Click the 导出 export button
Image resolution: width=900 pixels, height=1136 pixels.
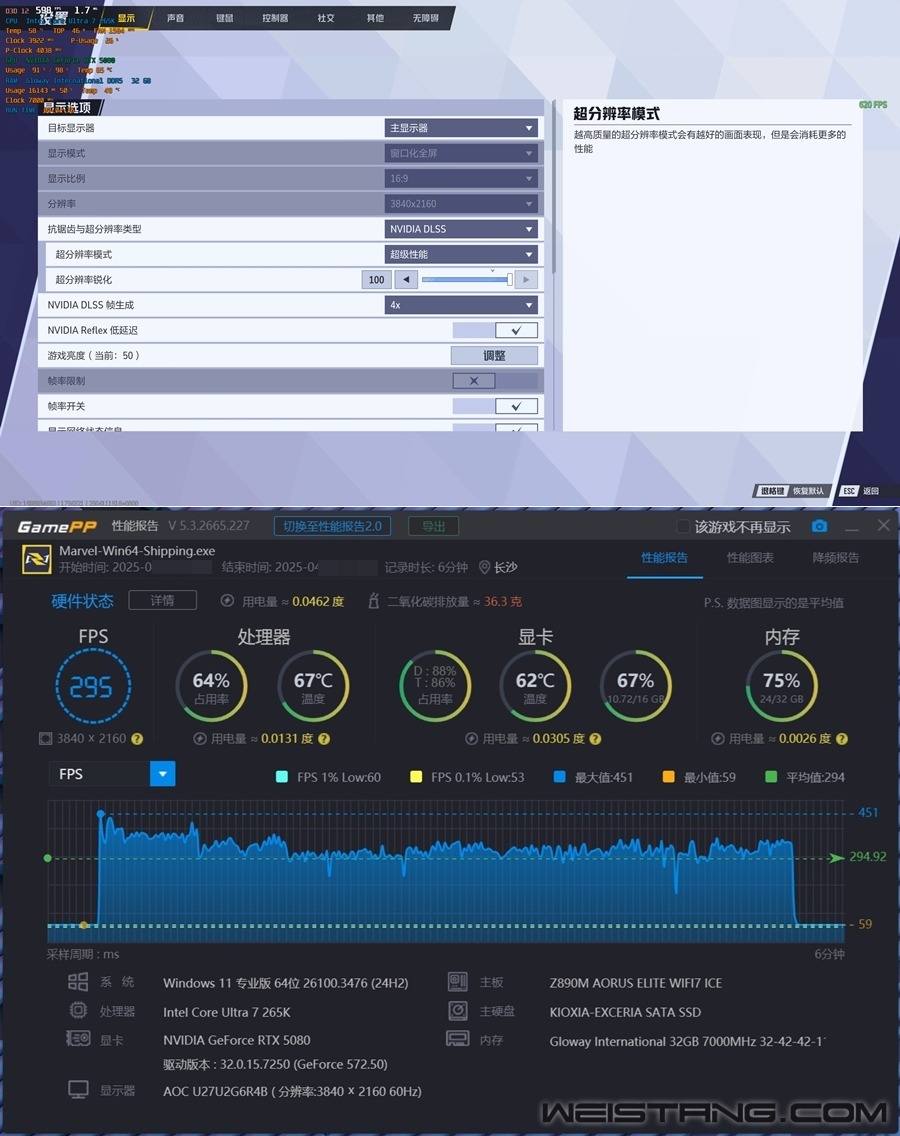coord(433,526)
